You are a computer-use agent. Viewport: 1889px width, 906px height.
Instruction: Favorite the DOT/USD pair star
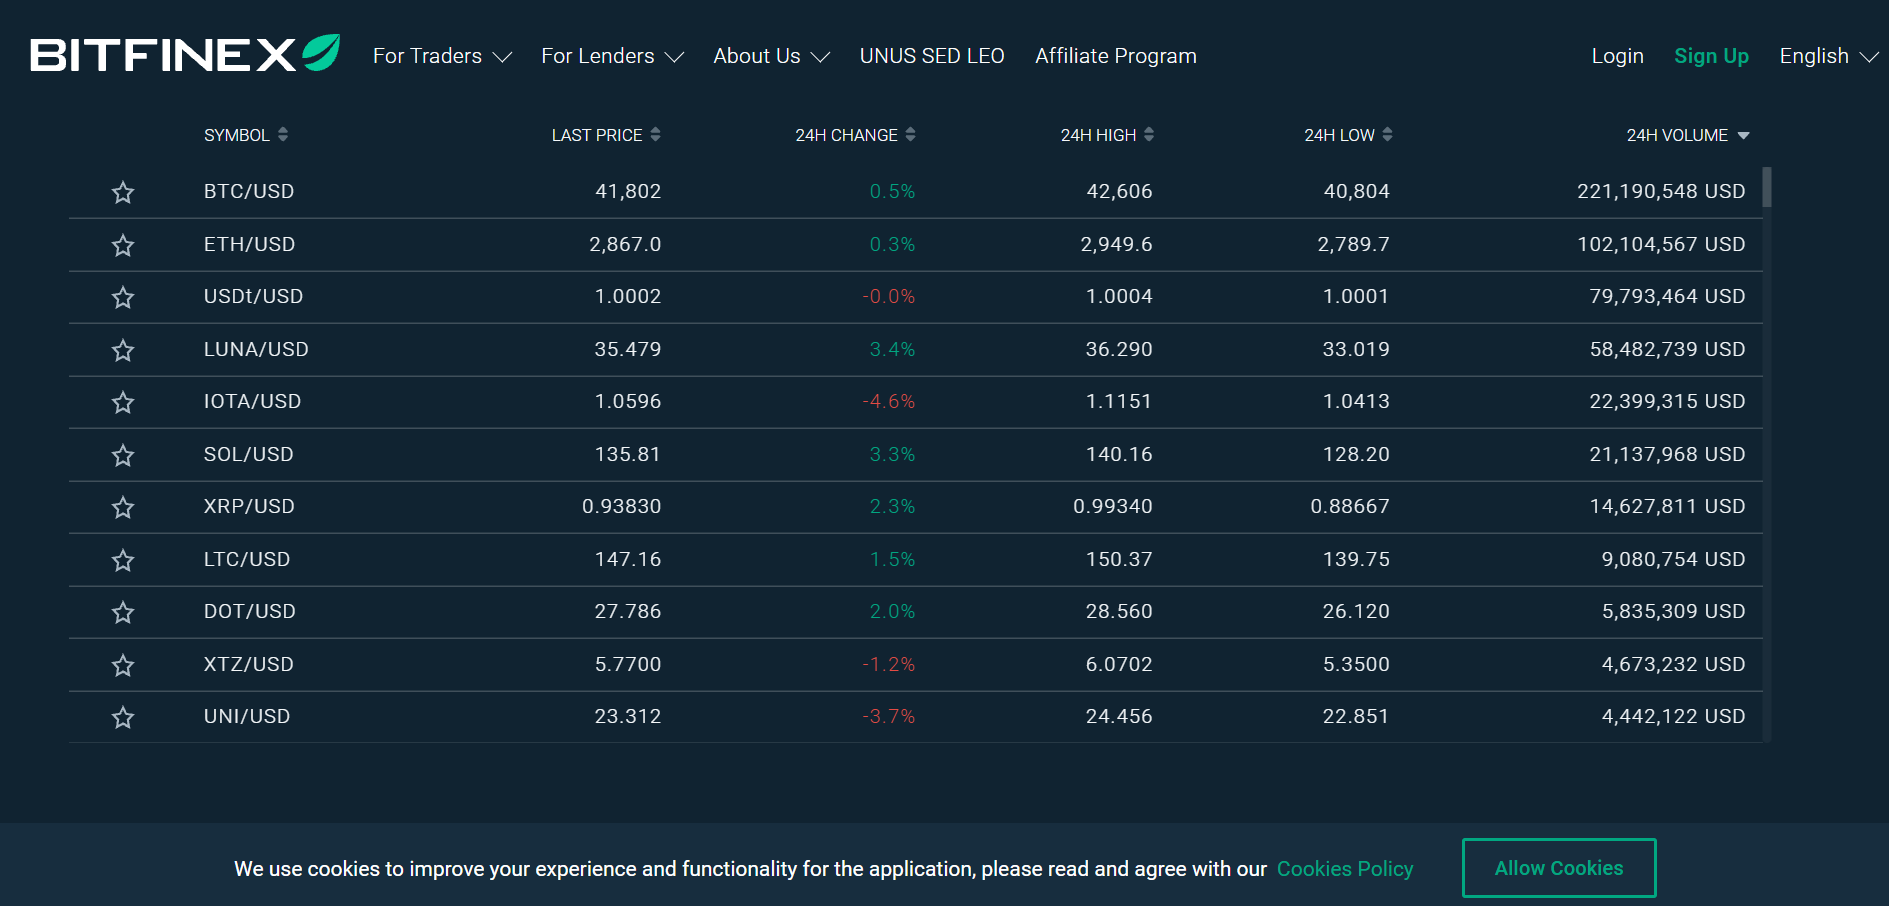(x=123, y=612)
